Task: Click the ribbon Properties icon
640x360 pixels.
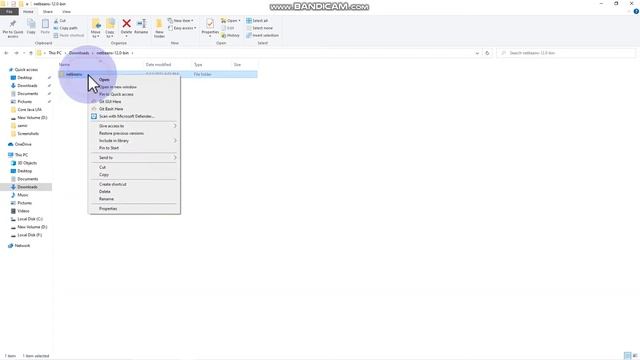Action: click(210, 26)
